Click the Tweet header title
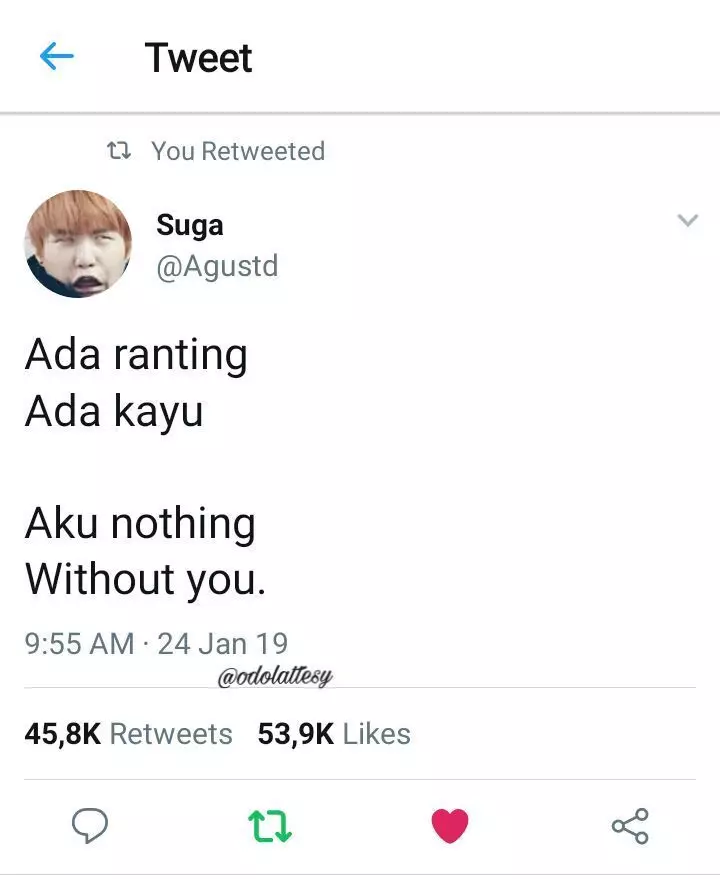 tap(199, 57)
